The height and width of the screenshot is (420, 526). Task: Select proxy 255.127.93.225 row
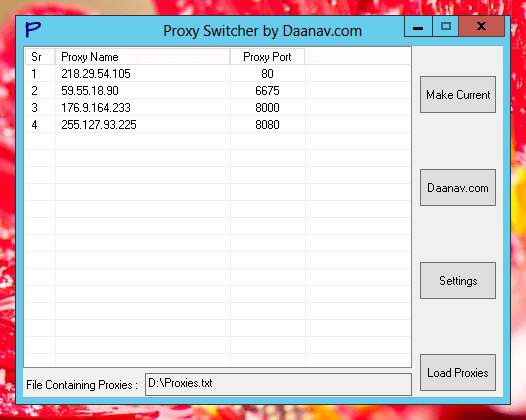pos(217,125)
